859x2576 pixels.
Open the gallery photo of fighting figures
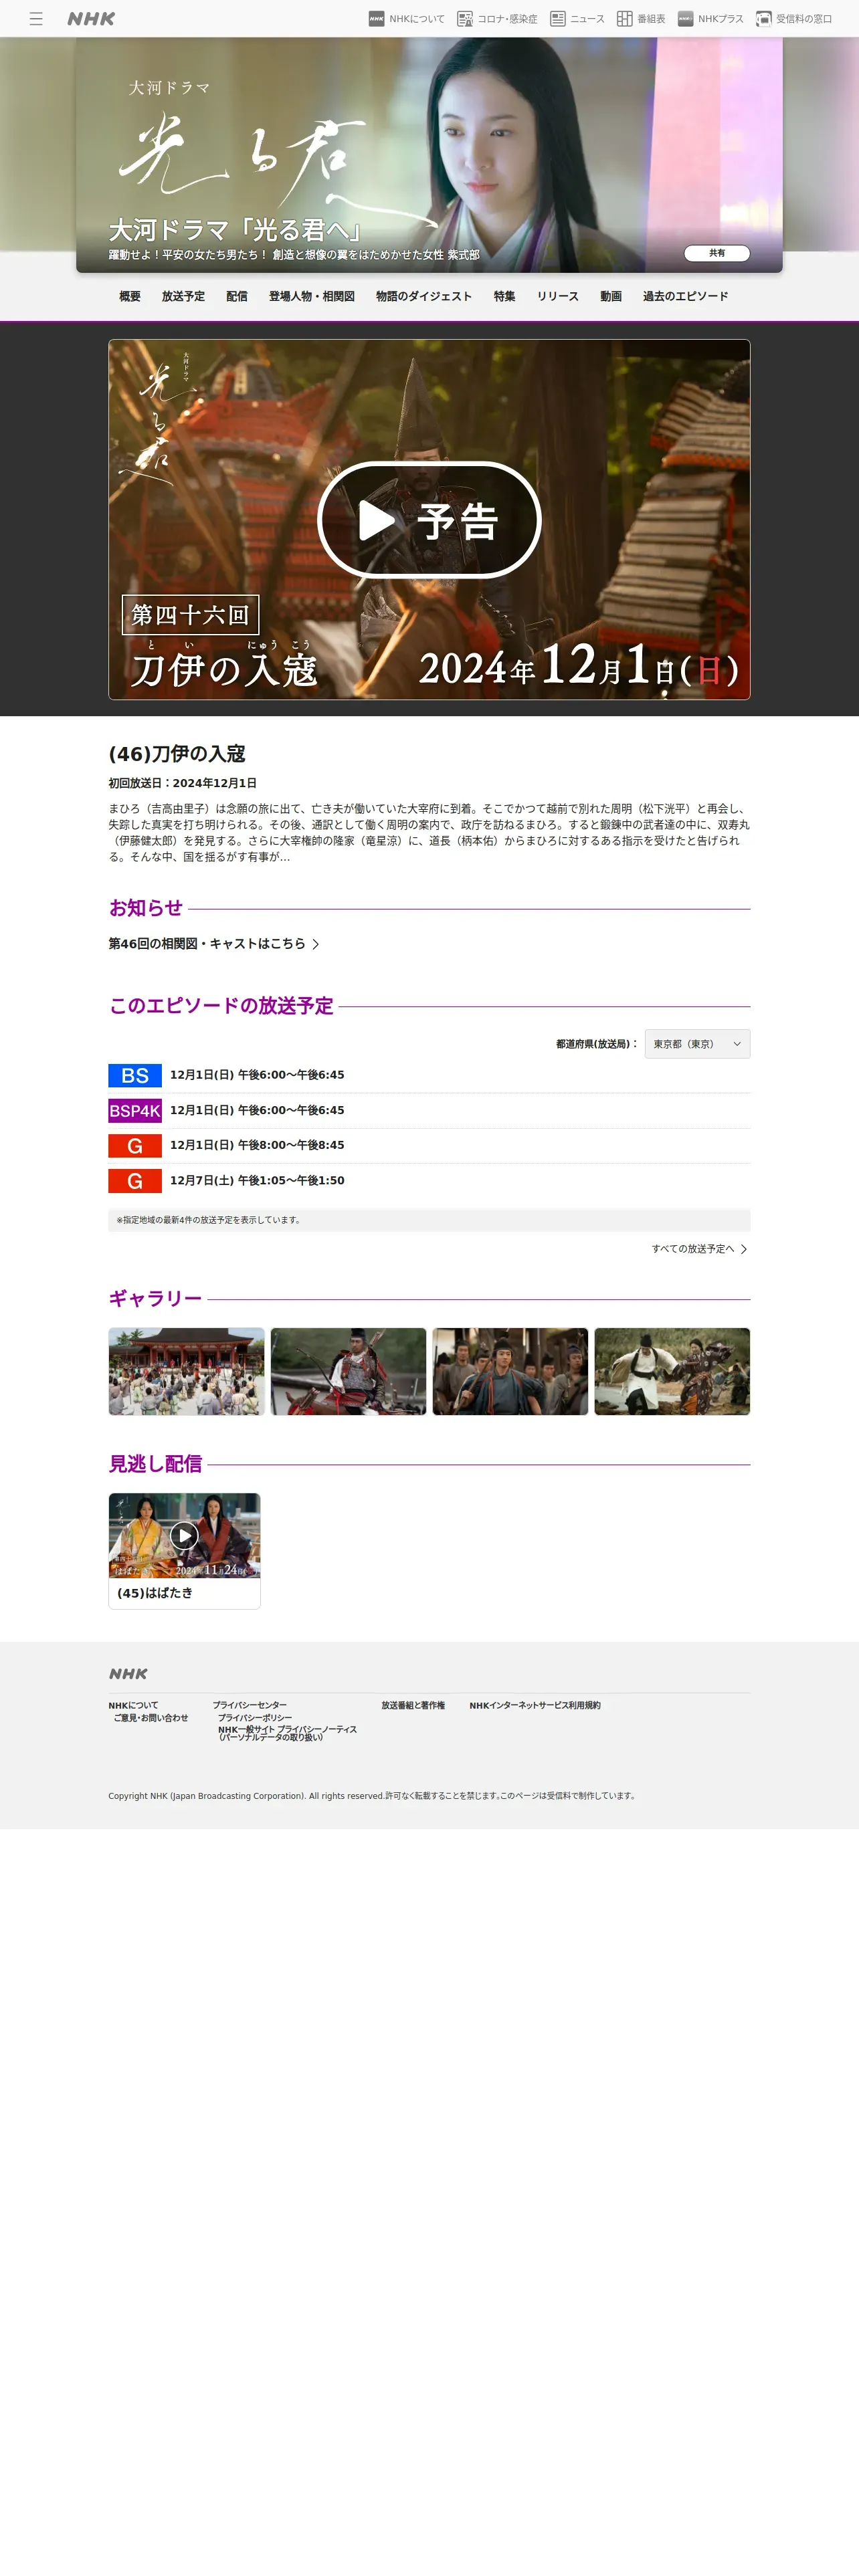click(672, 1371)
